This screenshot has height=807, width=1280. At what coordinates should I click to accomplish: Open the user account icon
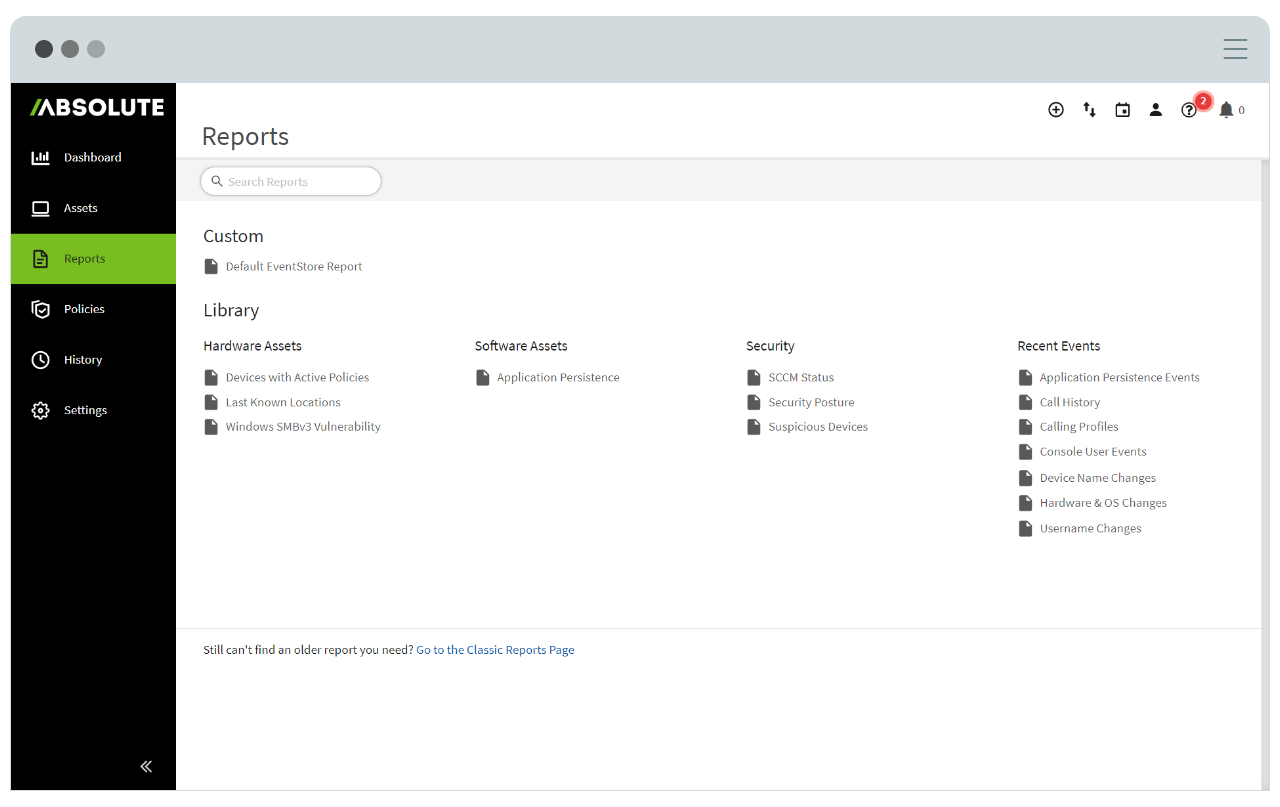tap(1156, 110)
